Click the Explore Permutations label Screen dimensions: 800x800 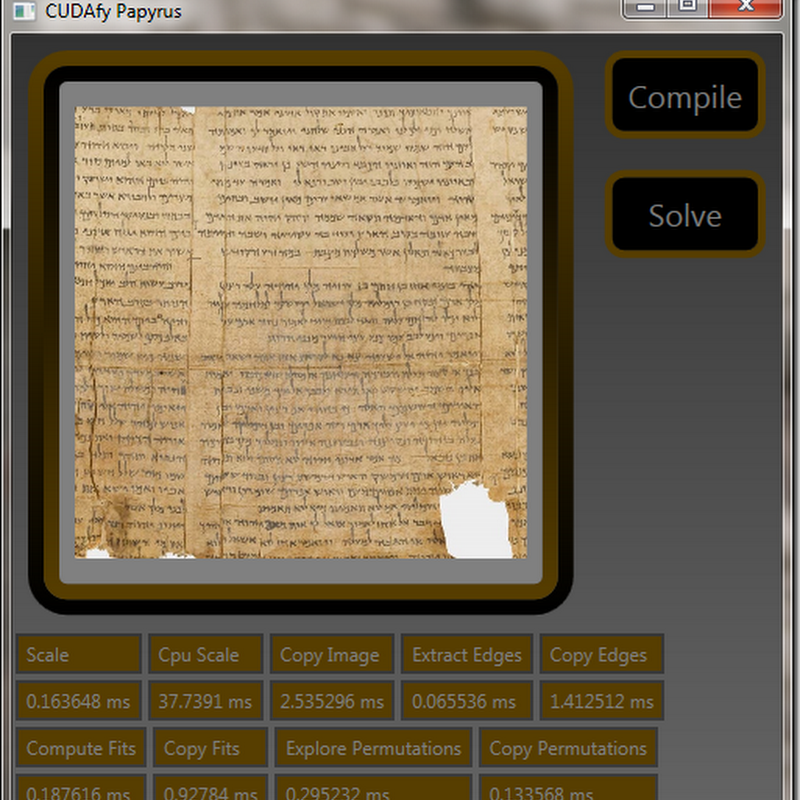pyautogui.click(x=373, y=748)
